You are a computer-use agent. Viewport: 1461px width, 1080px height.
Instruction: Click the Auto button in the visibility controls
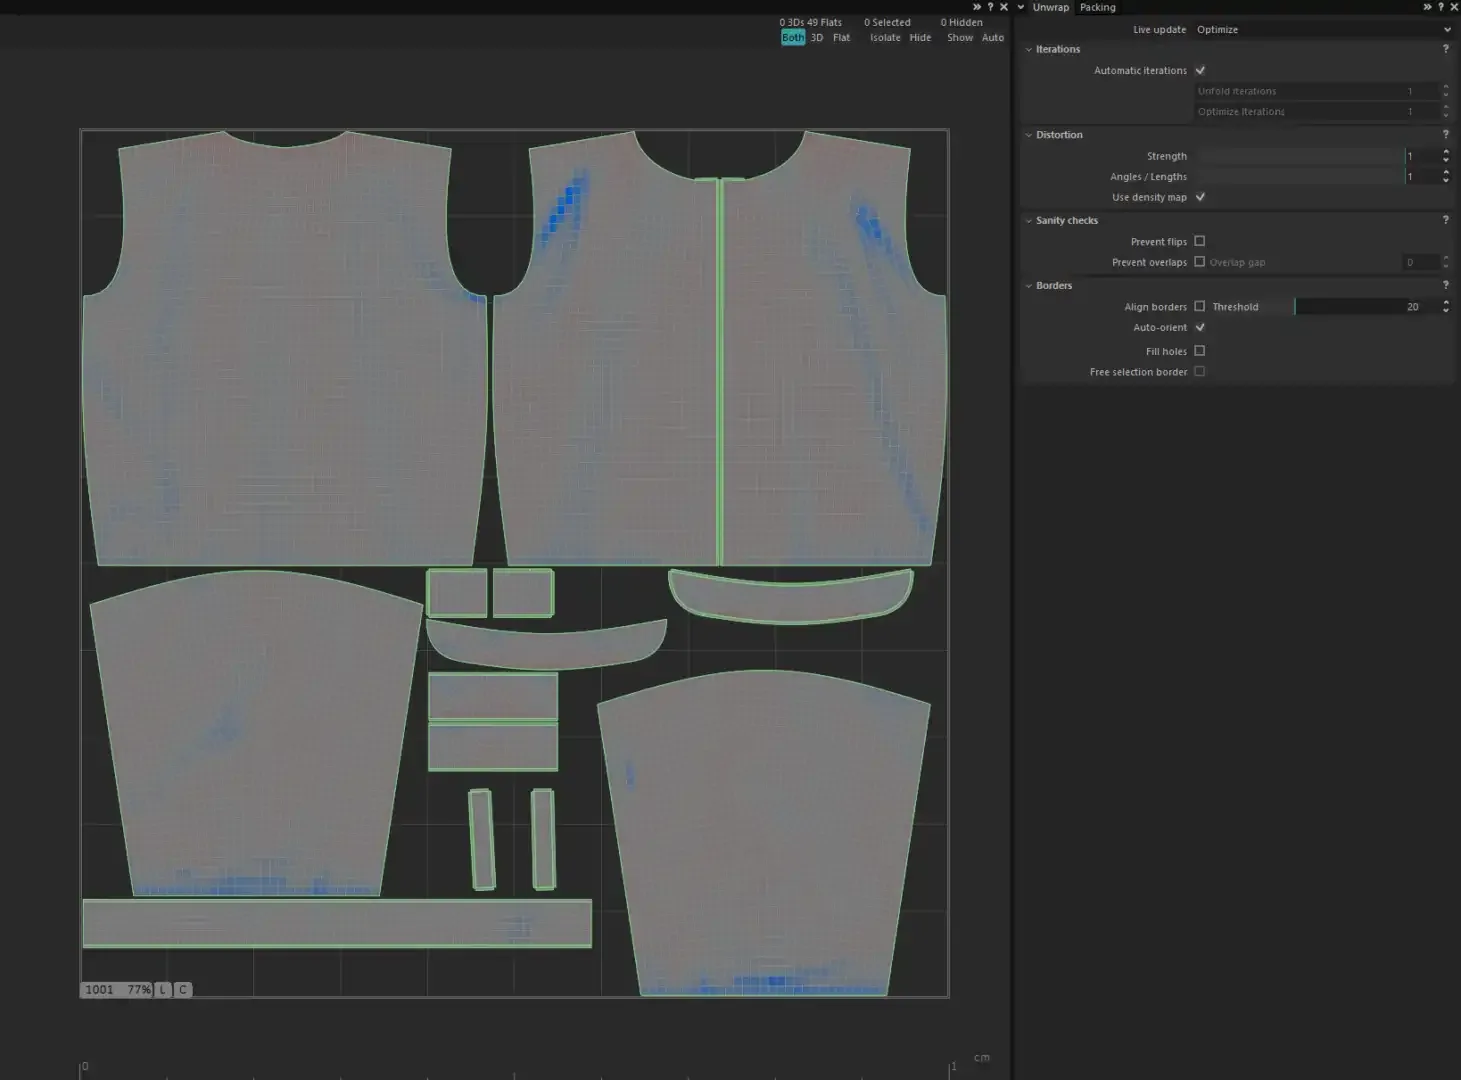pyautogui.click(x=993, y=38)
